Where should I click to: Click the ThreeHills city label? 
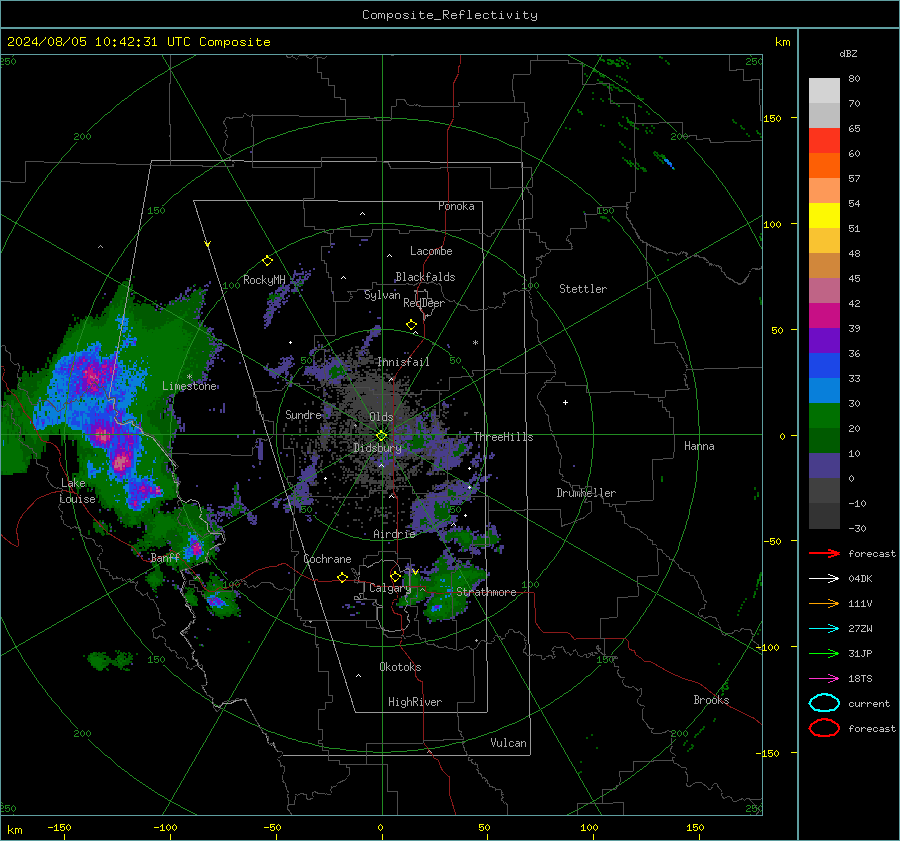click(503, 437)
